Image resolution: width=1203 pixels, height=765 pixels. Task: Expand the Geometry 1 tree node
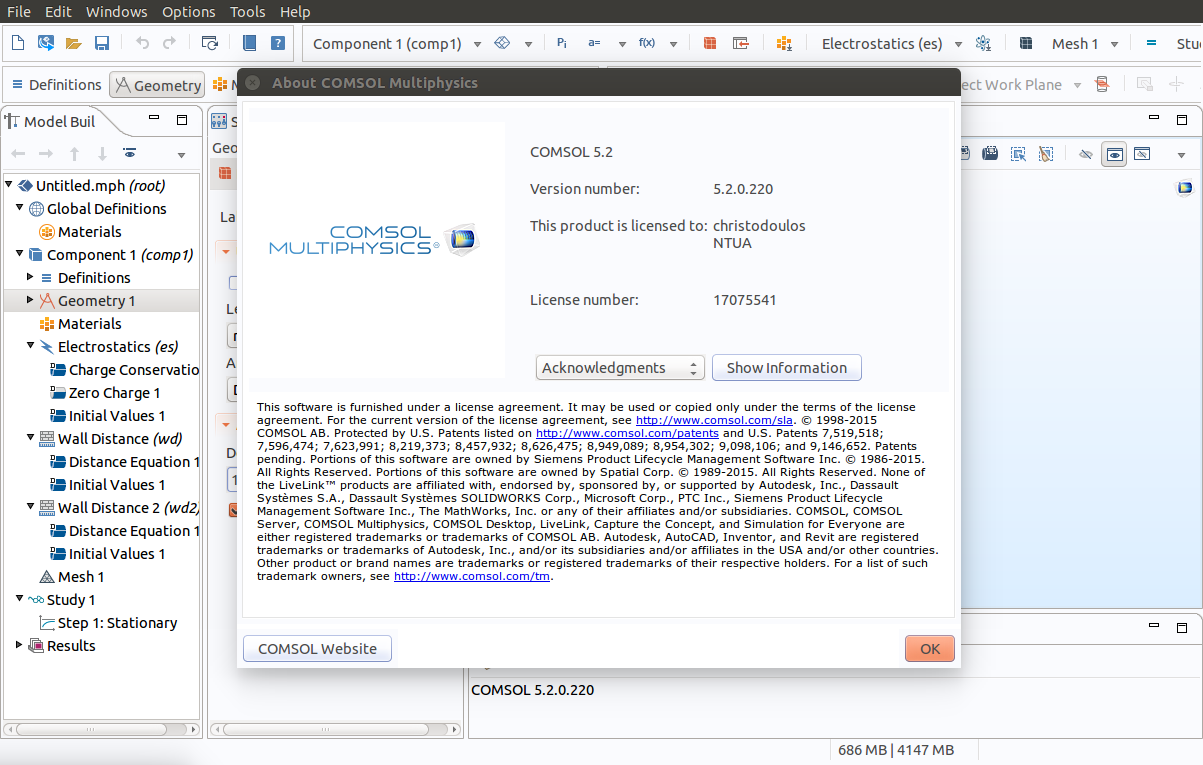tap(30, 300)
